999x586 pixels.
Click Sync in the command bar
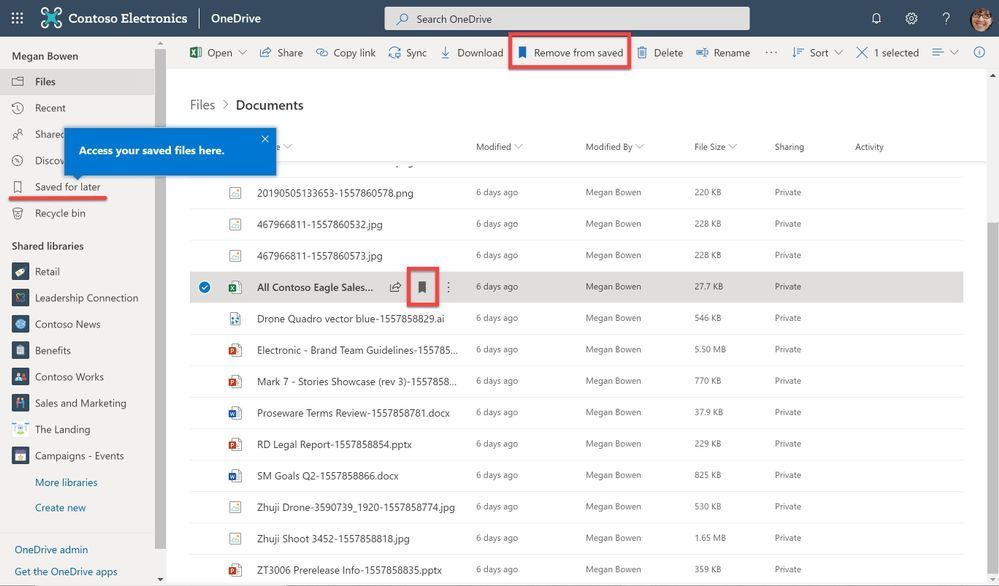tap(408, 52)
